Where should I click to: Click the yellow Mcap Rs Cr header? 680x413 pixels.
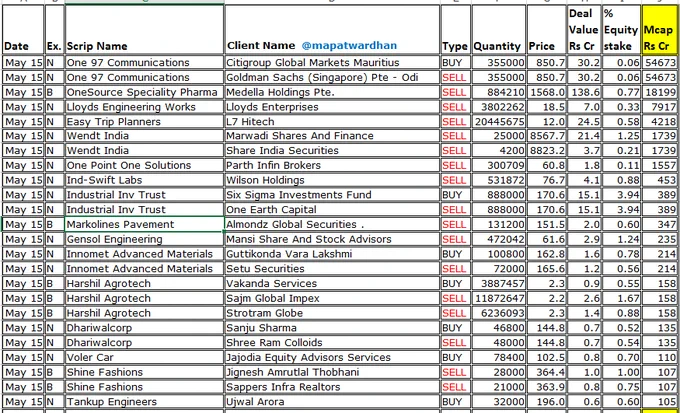659,30
